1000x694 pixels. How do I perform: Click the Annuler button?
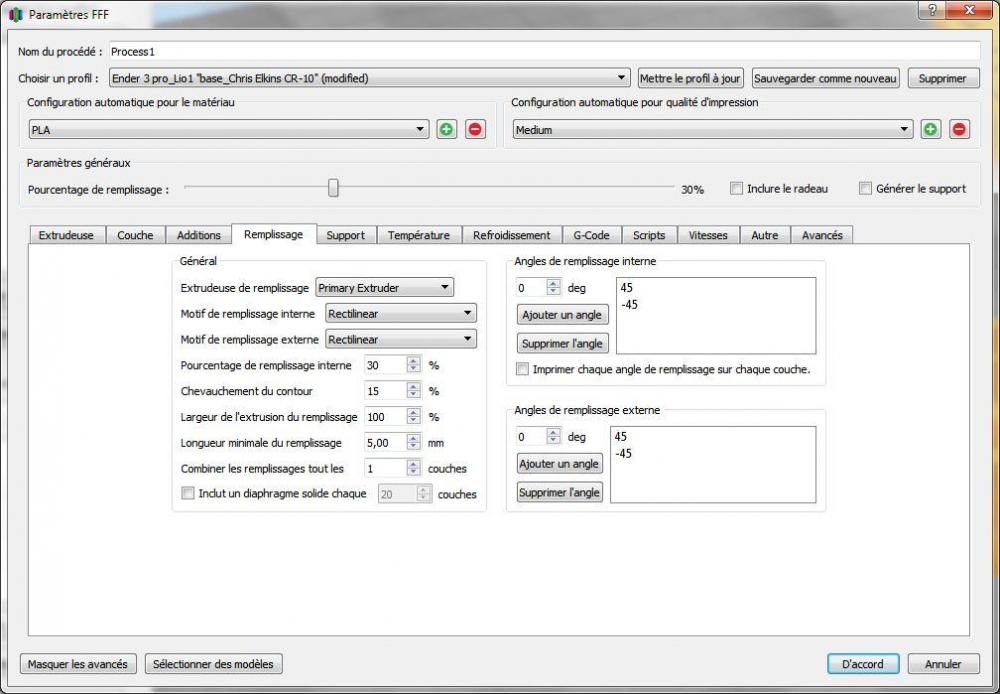click(x=943, y=664)
